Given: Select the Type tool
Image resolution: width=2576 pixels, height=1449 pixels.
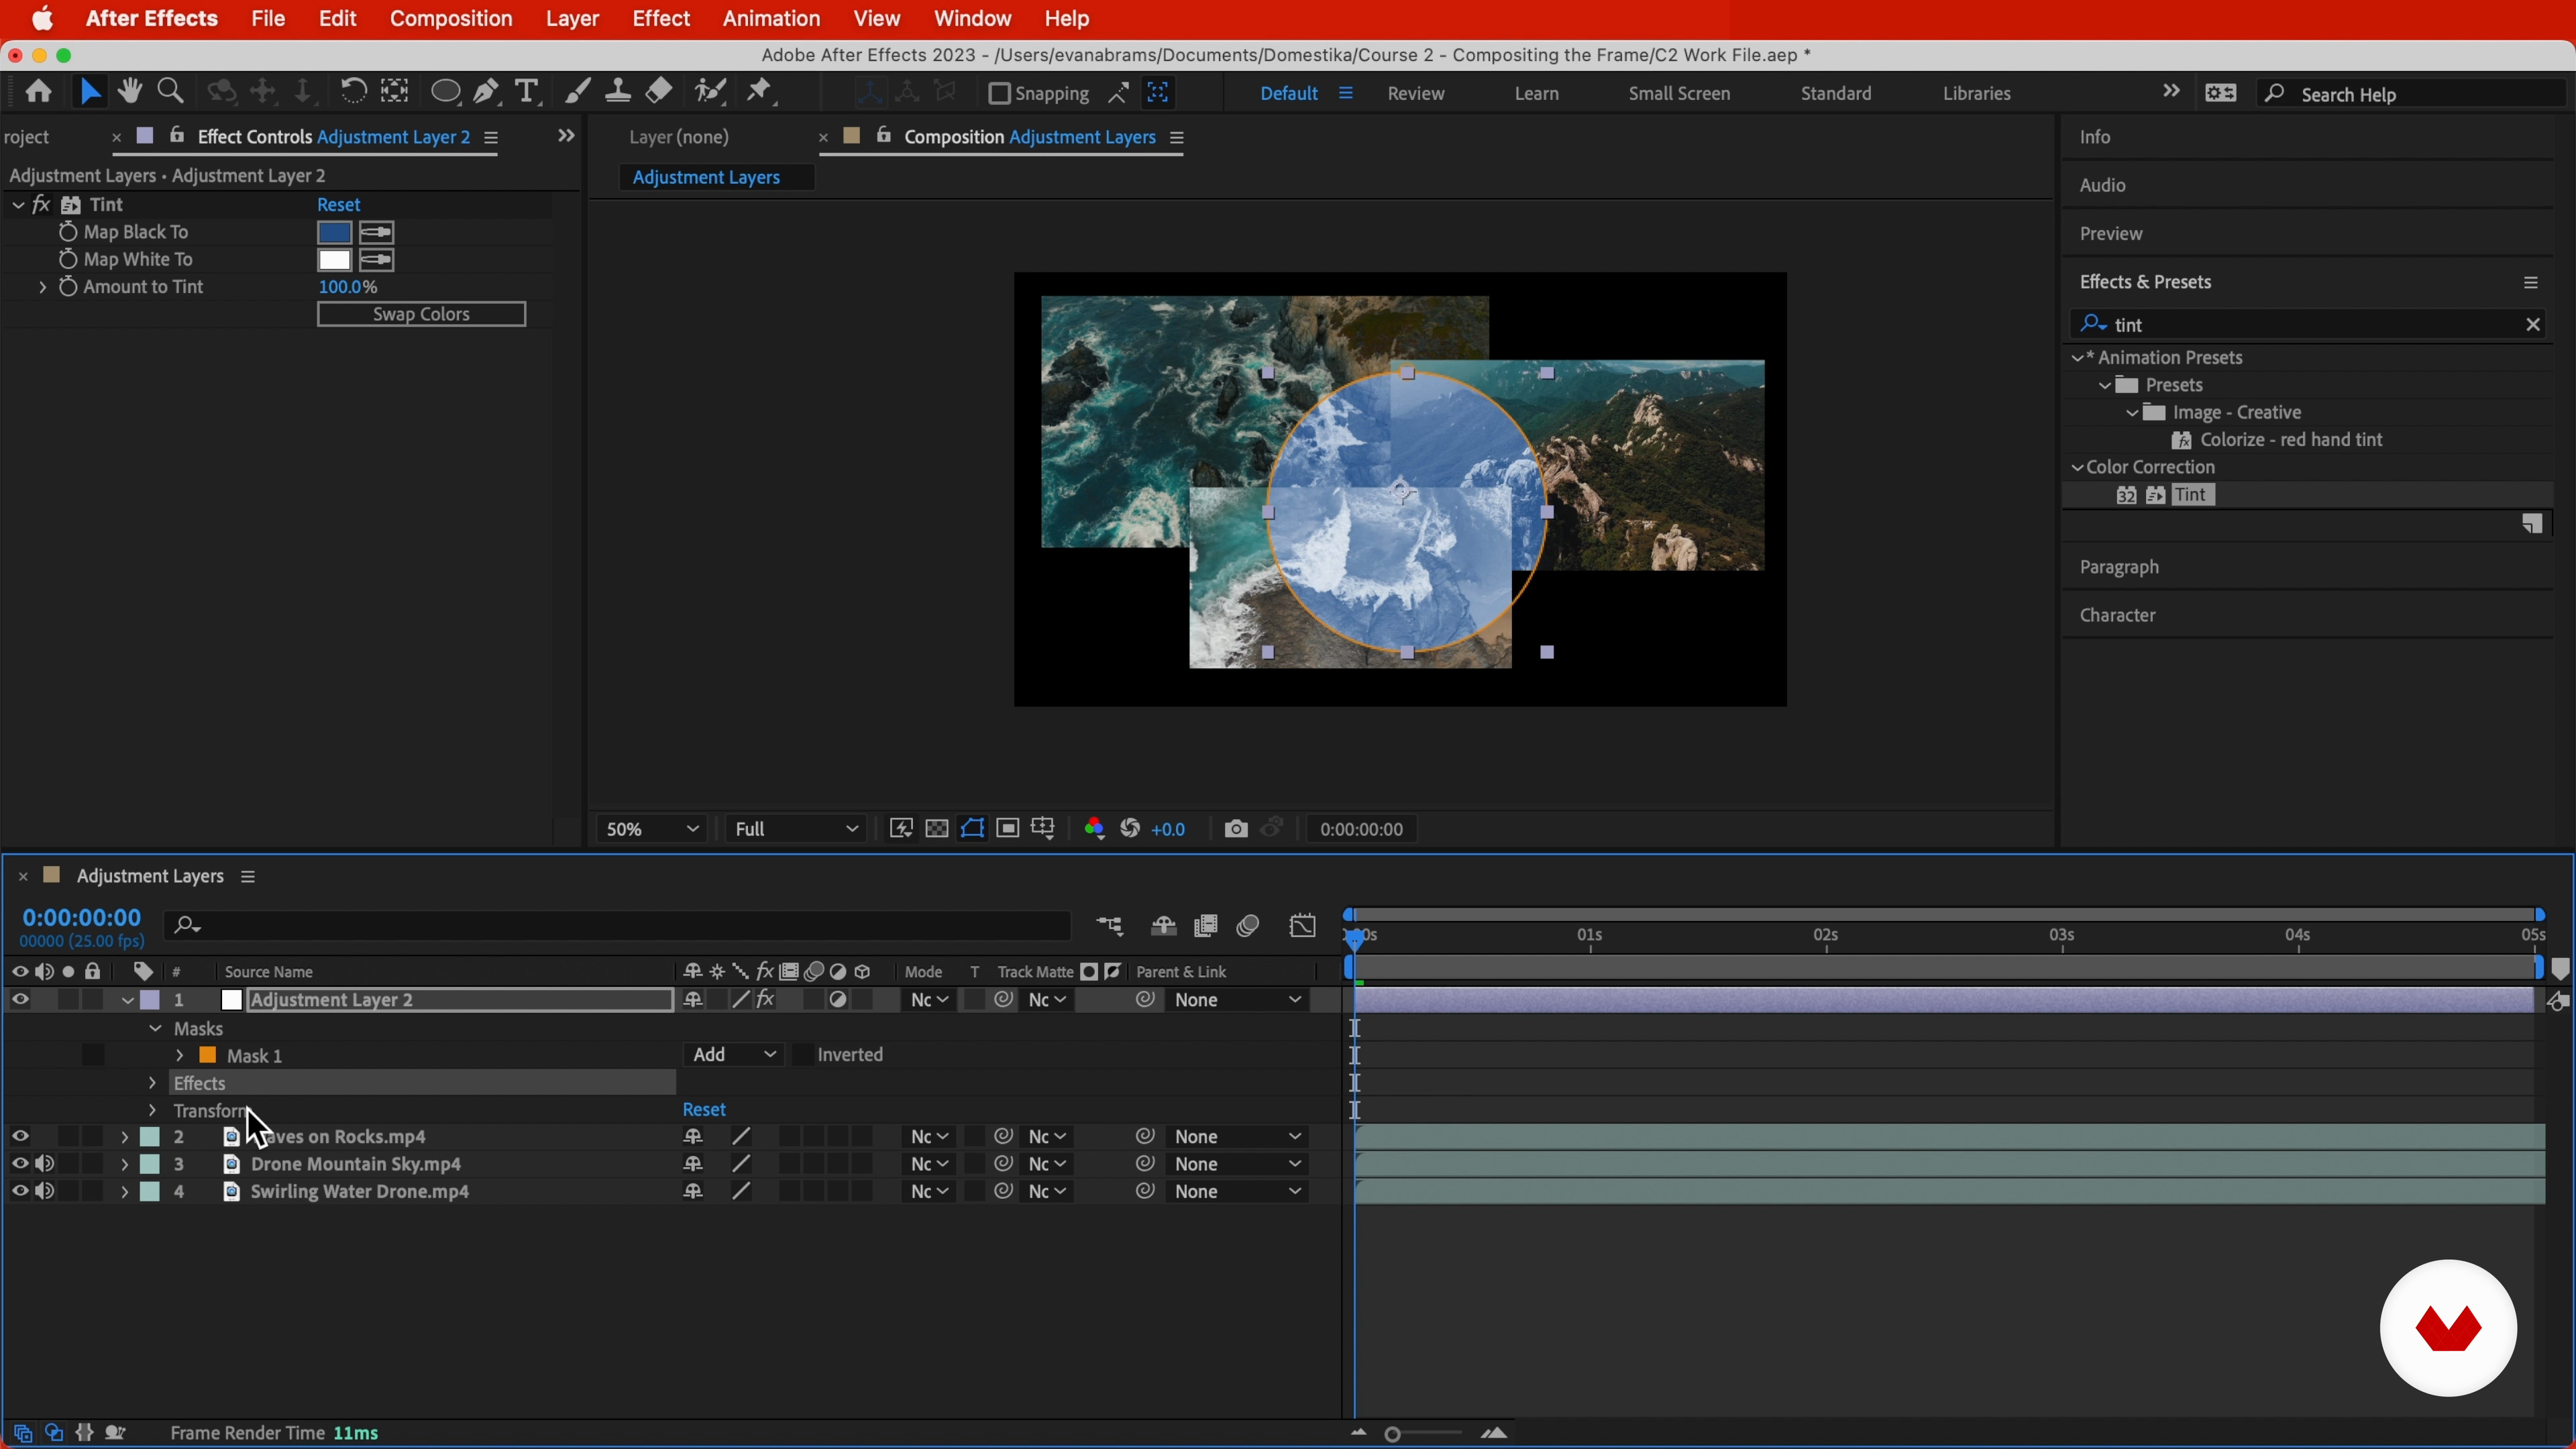Looking at the screenshot, I should (x=527, y=92).
